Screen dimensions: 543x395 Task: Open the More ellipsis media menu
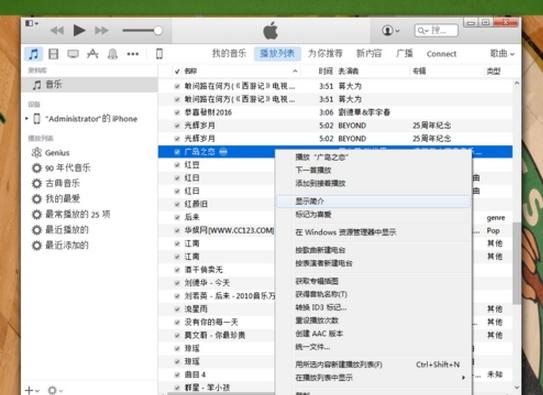(133, 54)
